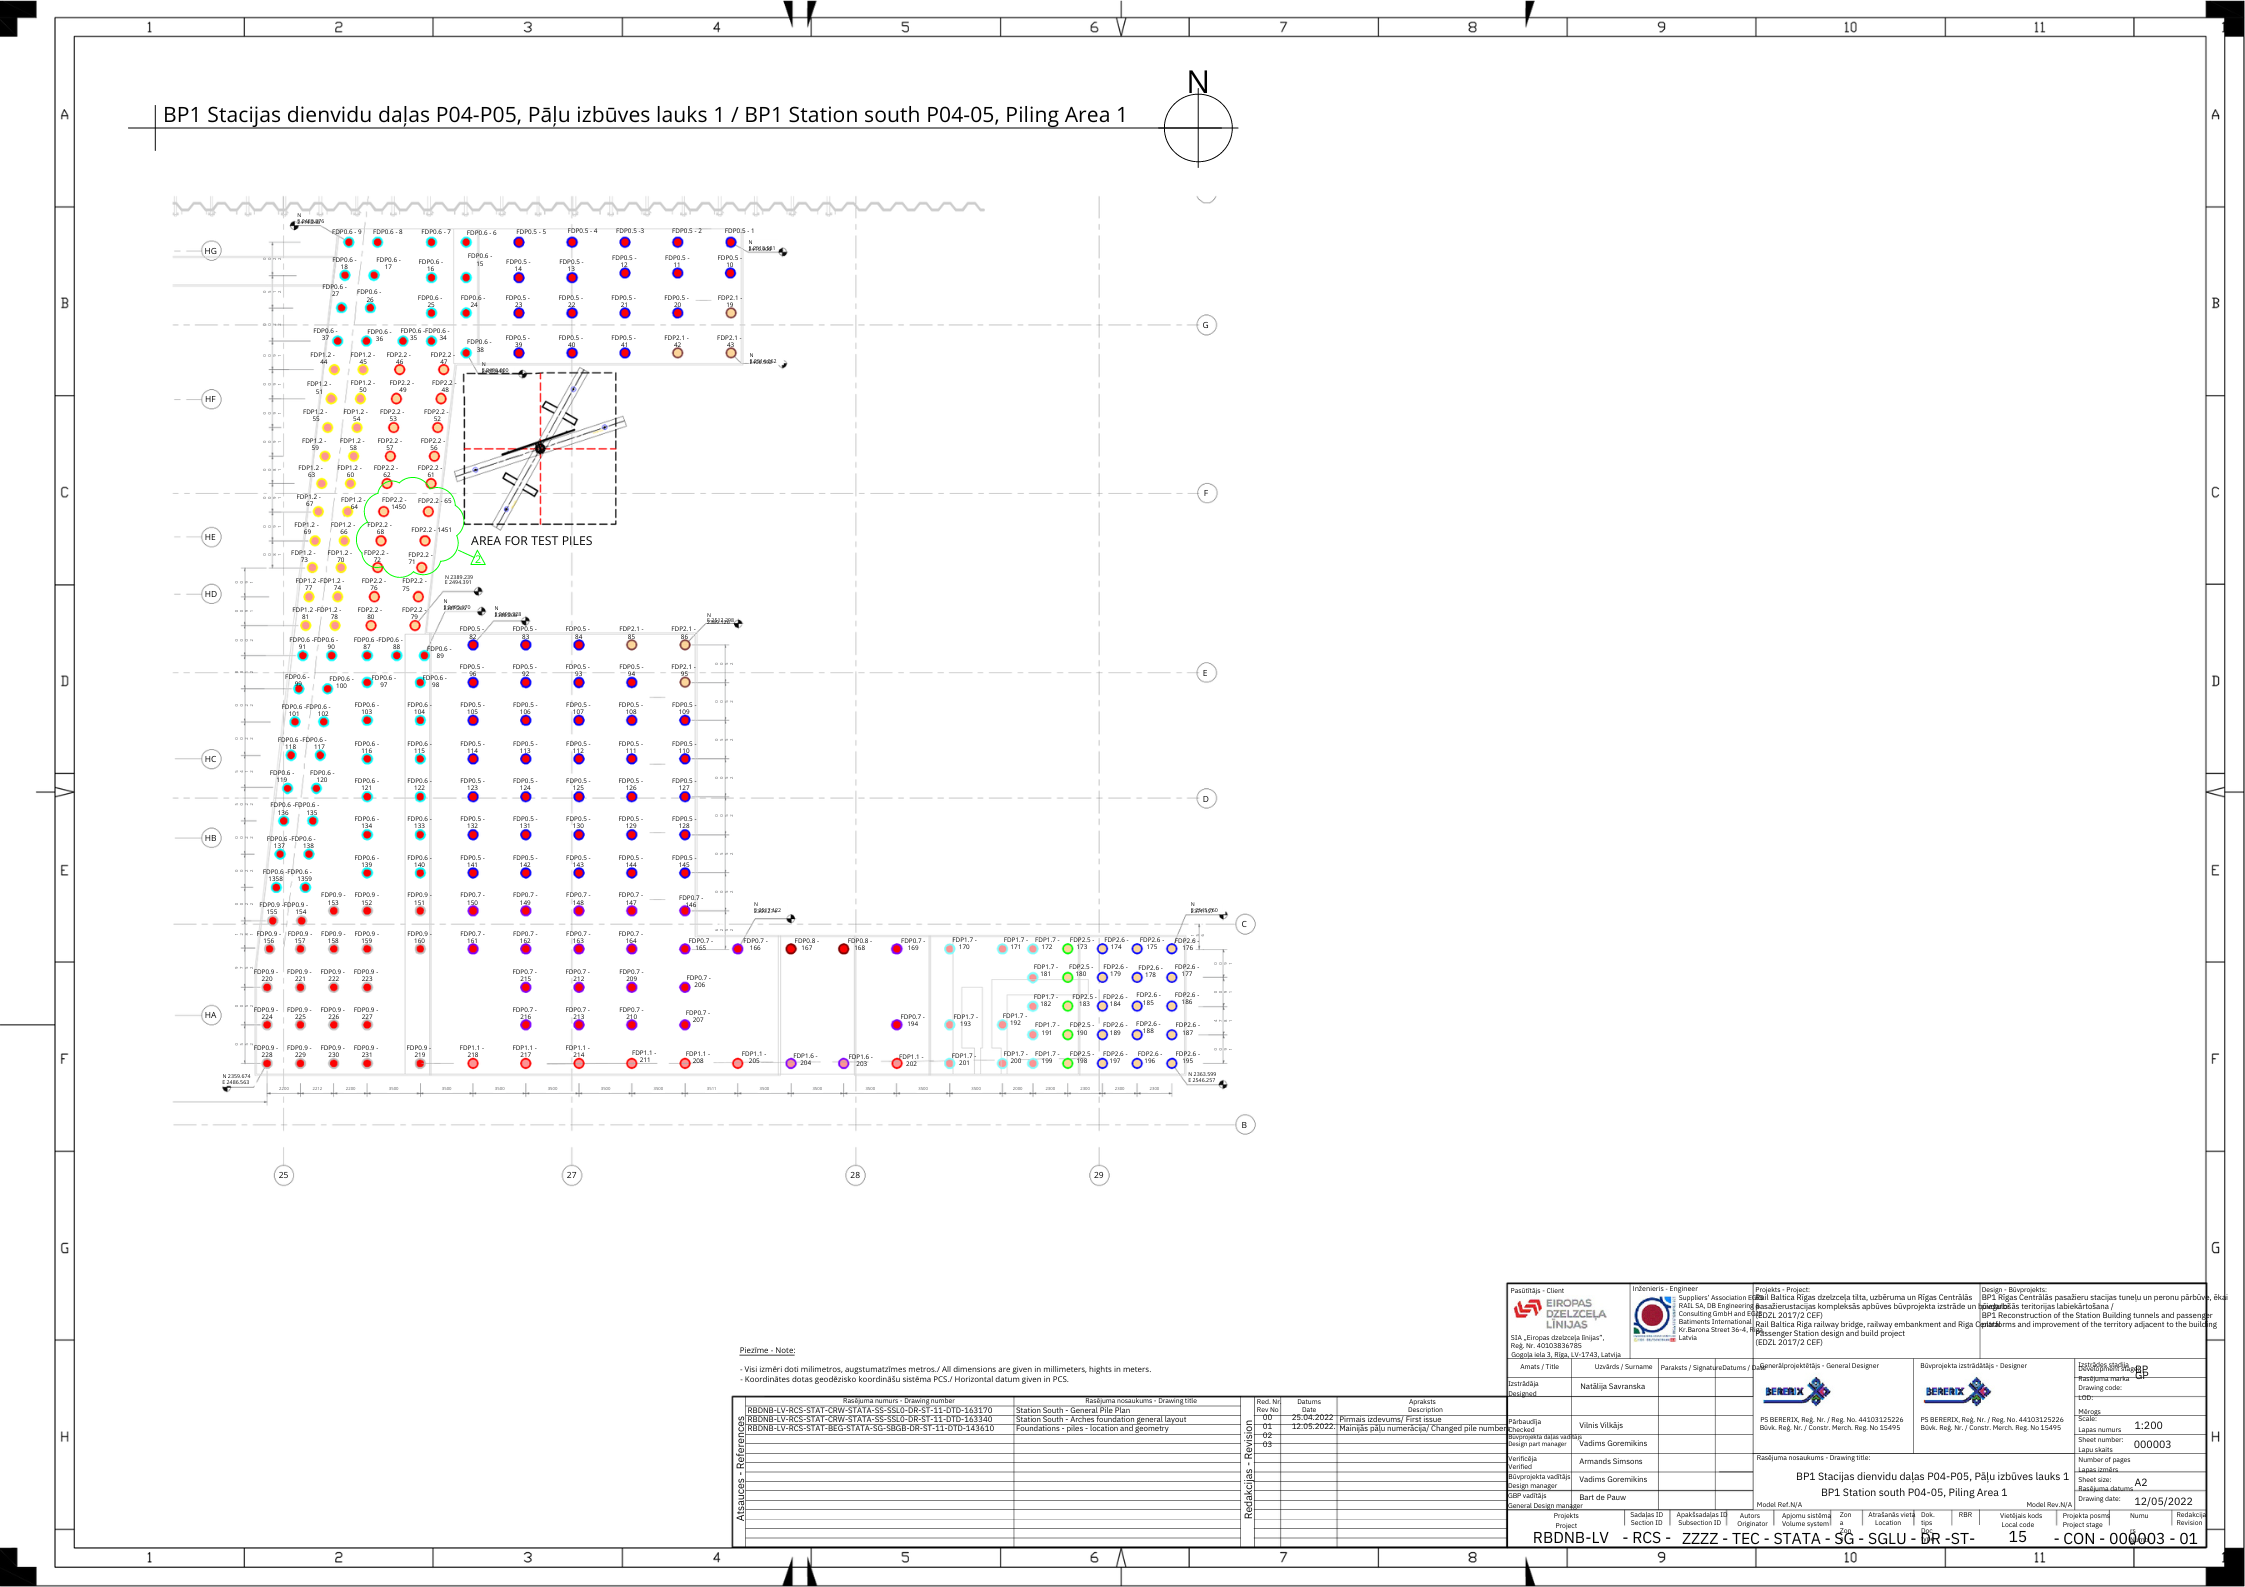
Task: Click the Piezīme - Note heading
Action: tap(767, 1350)
